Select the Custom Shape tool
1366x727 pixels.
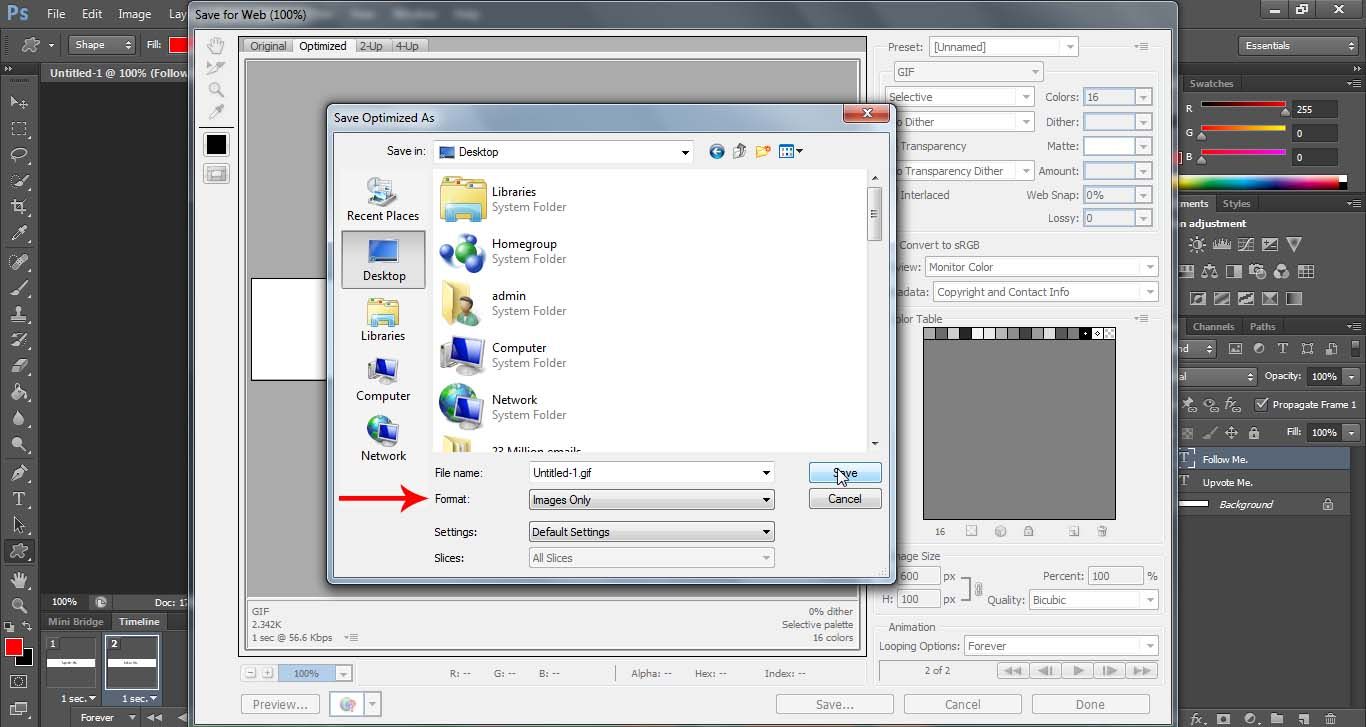(19, 551)
